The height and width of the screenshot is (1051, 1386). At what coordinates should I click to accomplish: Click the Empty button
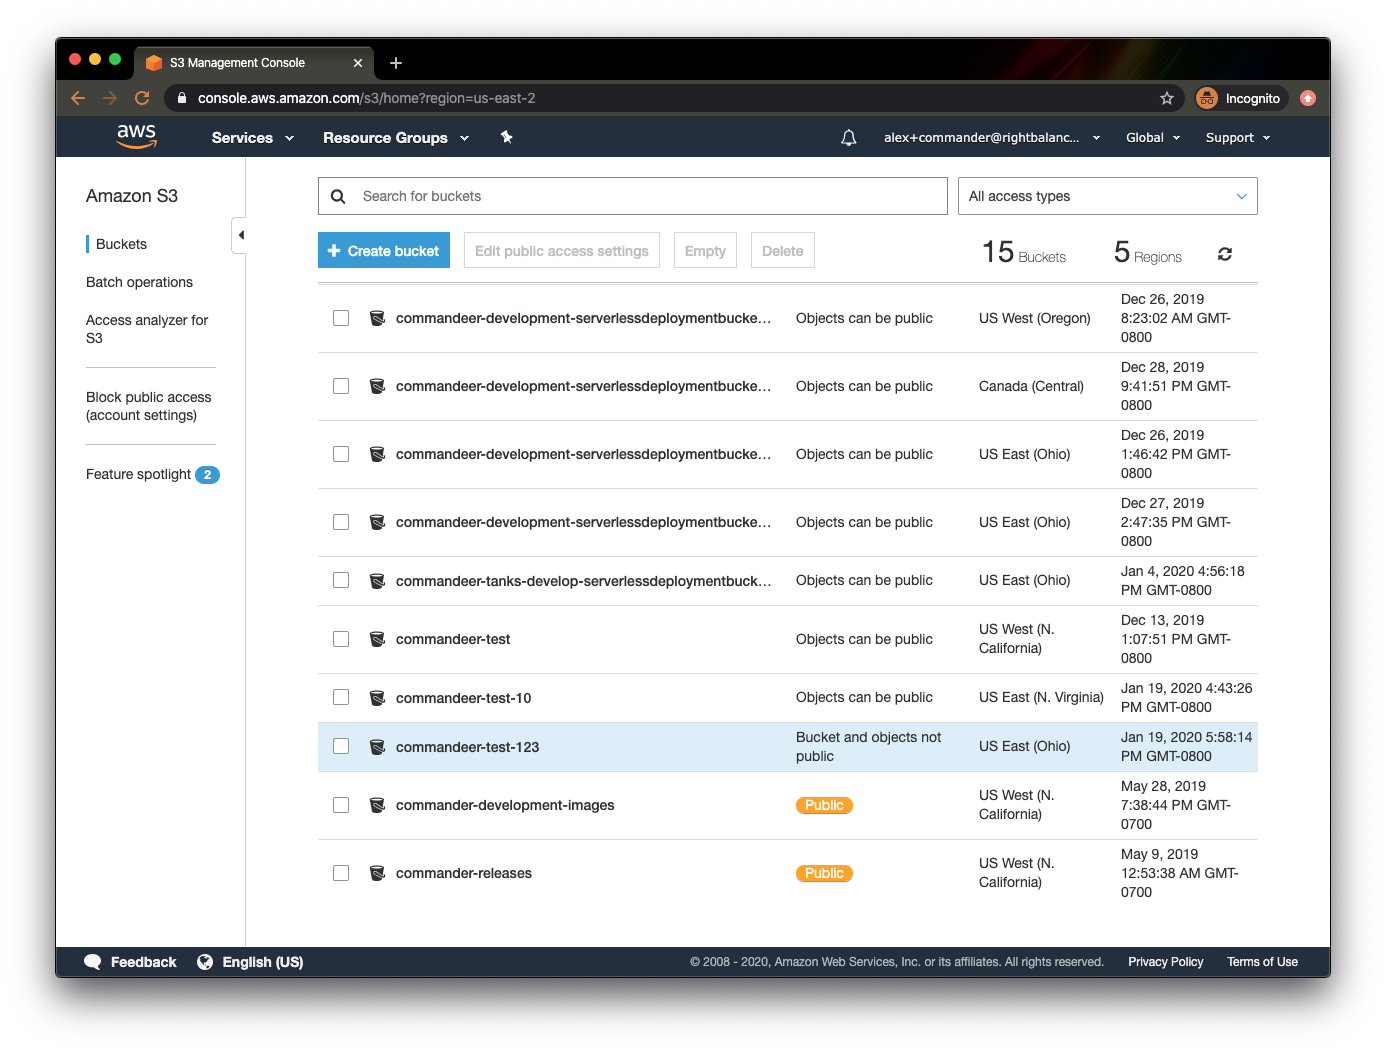tap(705, 250)
